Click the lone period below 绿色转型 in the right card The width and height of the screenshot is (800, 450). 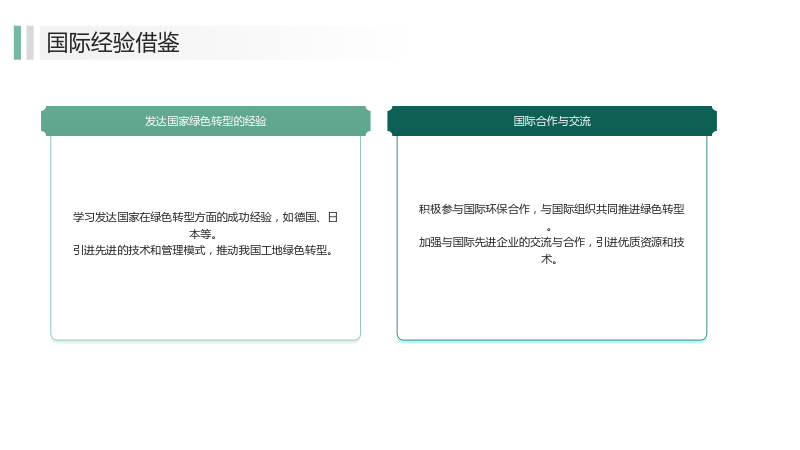pyautogui.click(x=548, y=229)
